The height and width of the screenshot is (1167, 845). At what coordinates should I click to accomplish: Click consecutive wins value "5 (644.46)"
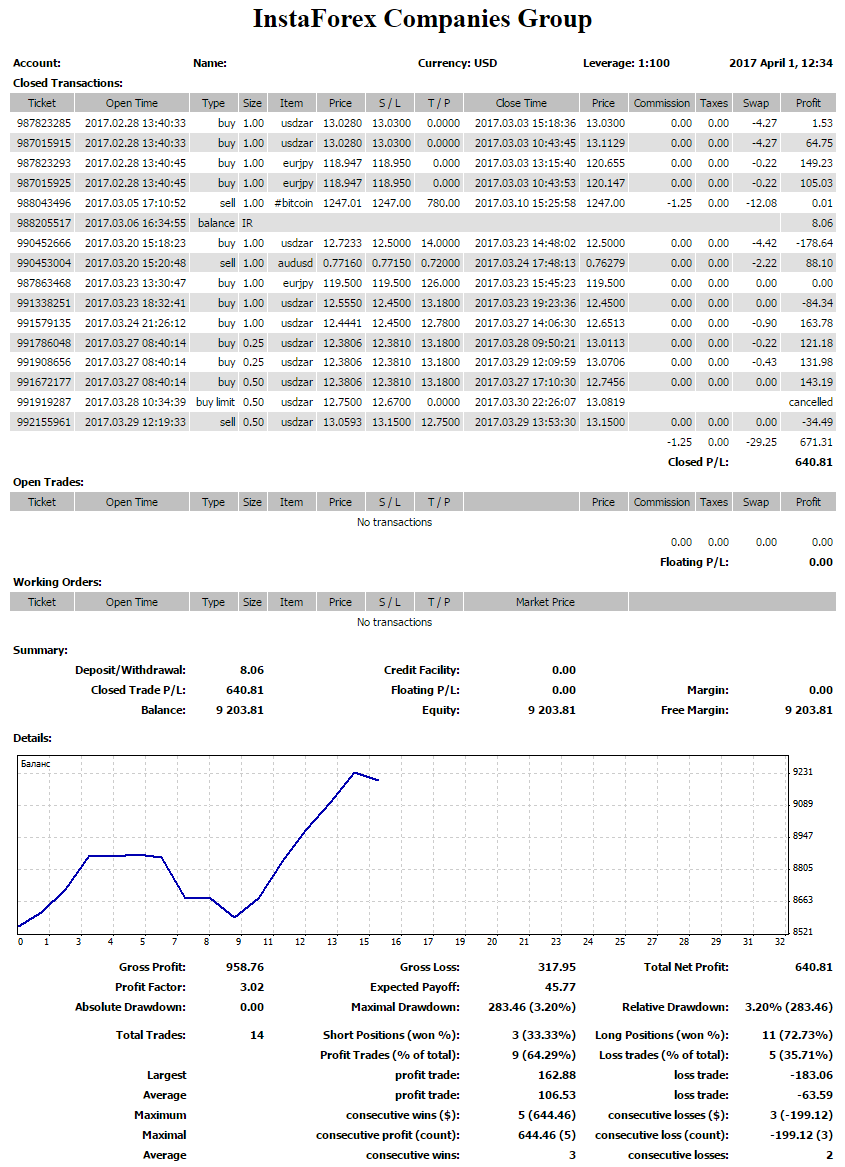(547, 1116)
